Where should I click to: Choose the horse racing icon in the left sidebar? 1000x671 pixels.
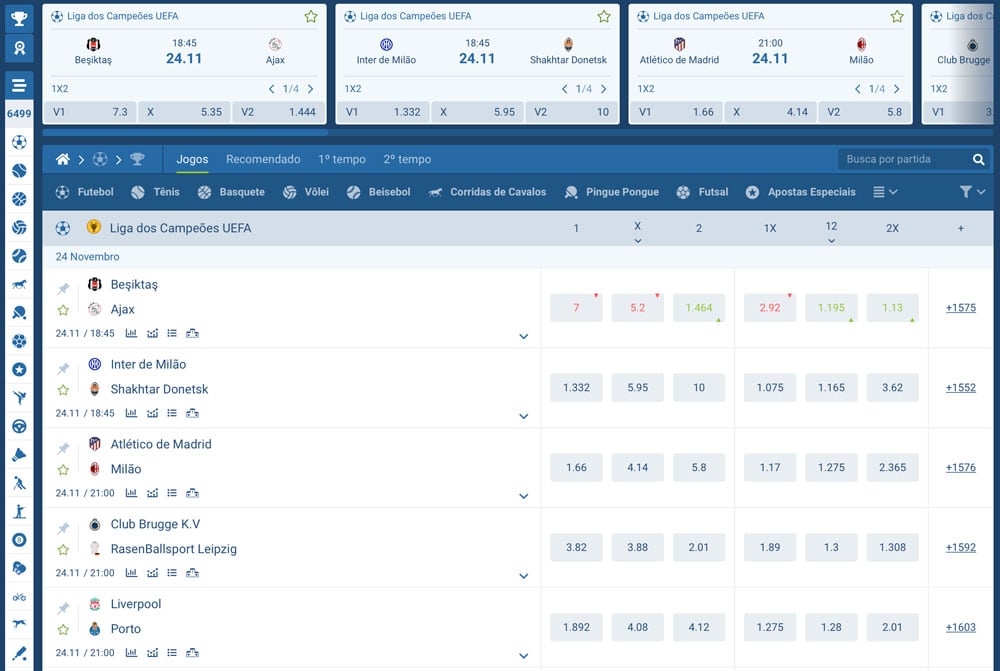(19, 284)
